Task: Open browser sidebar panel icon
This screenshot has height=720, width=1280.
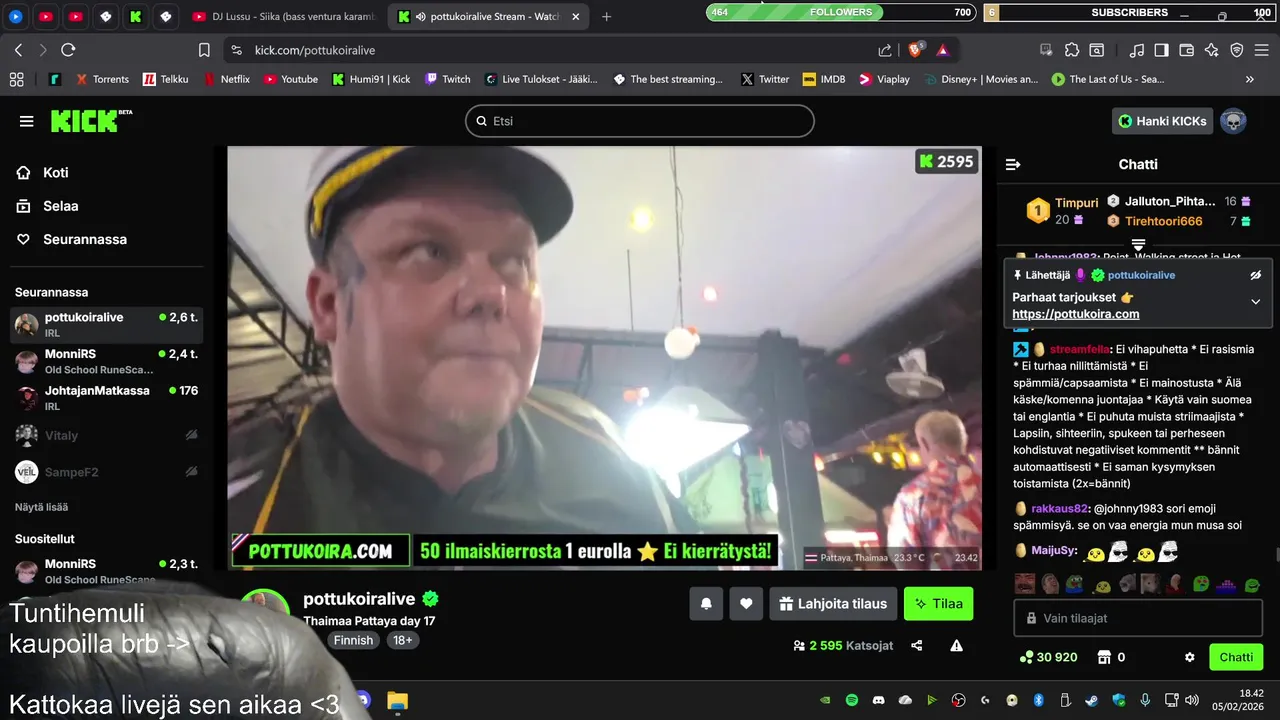Action: pos(1161,50)
